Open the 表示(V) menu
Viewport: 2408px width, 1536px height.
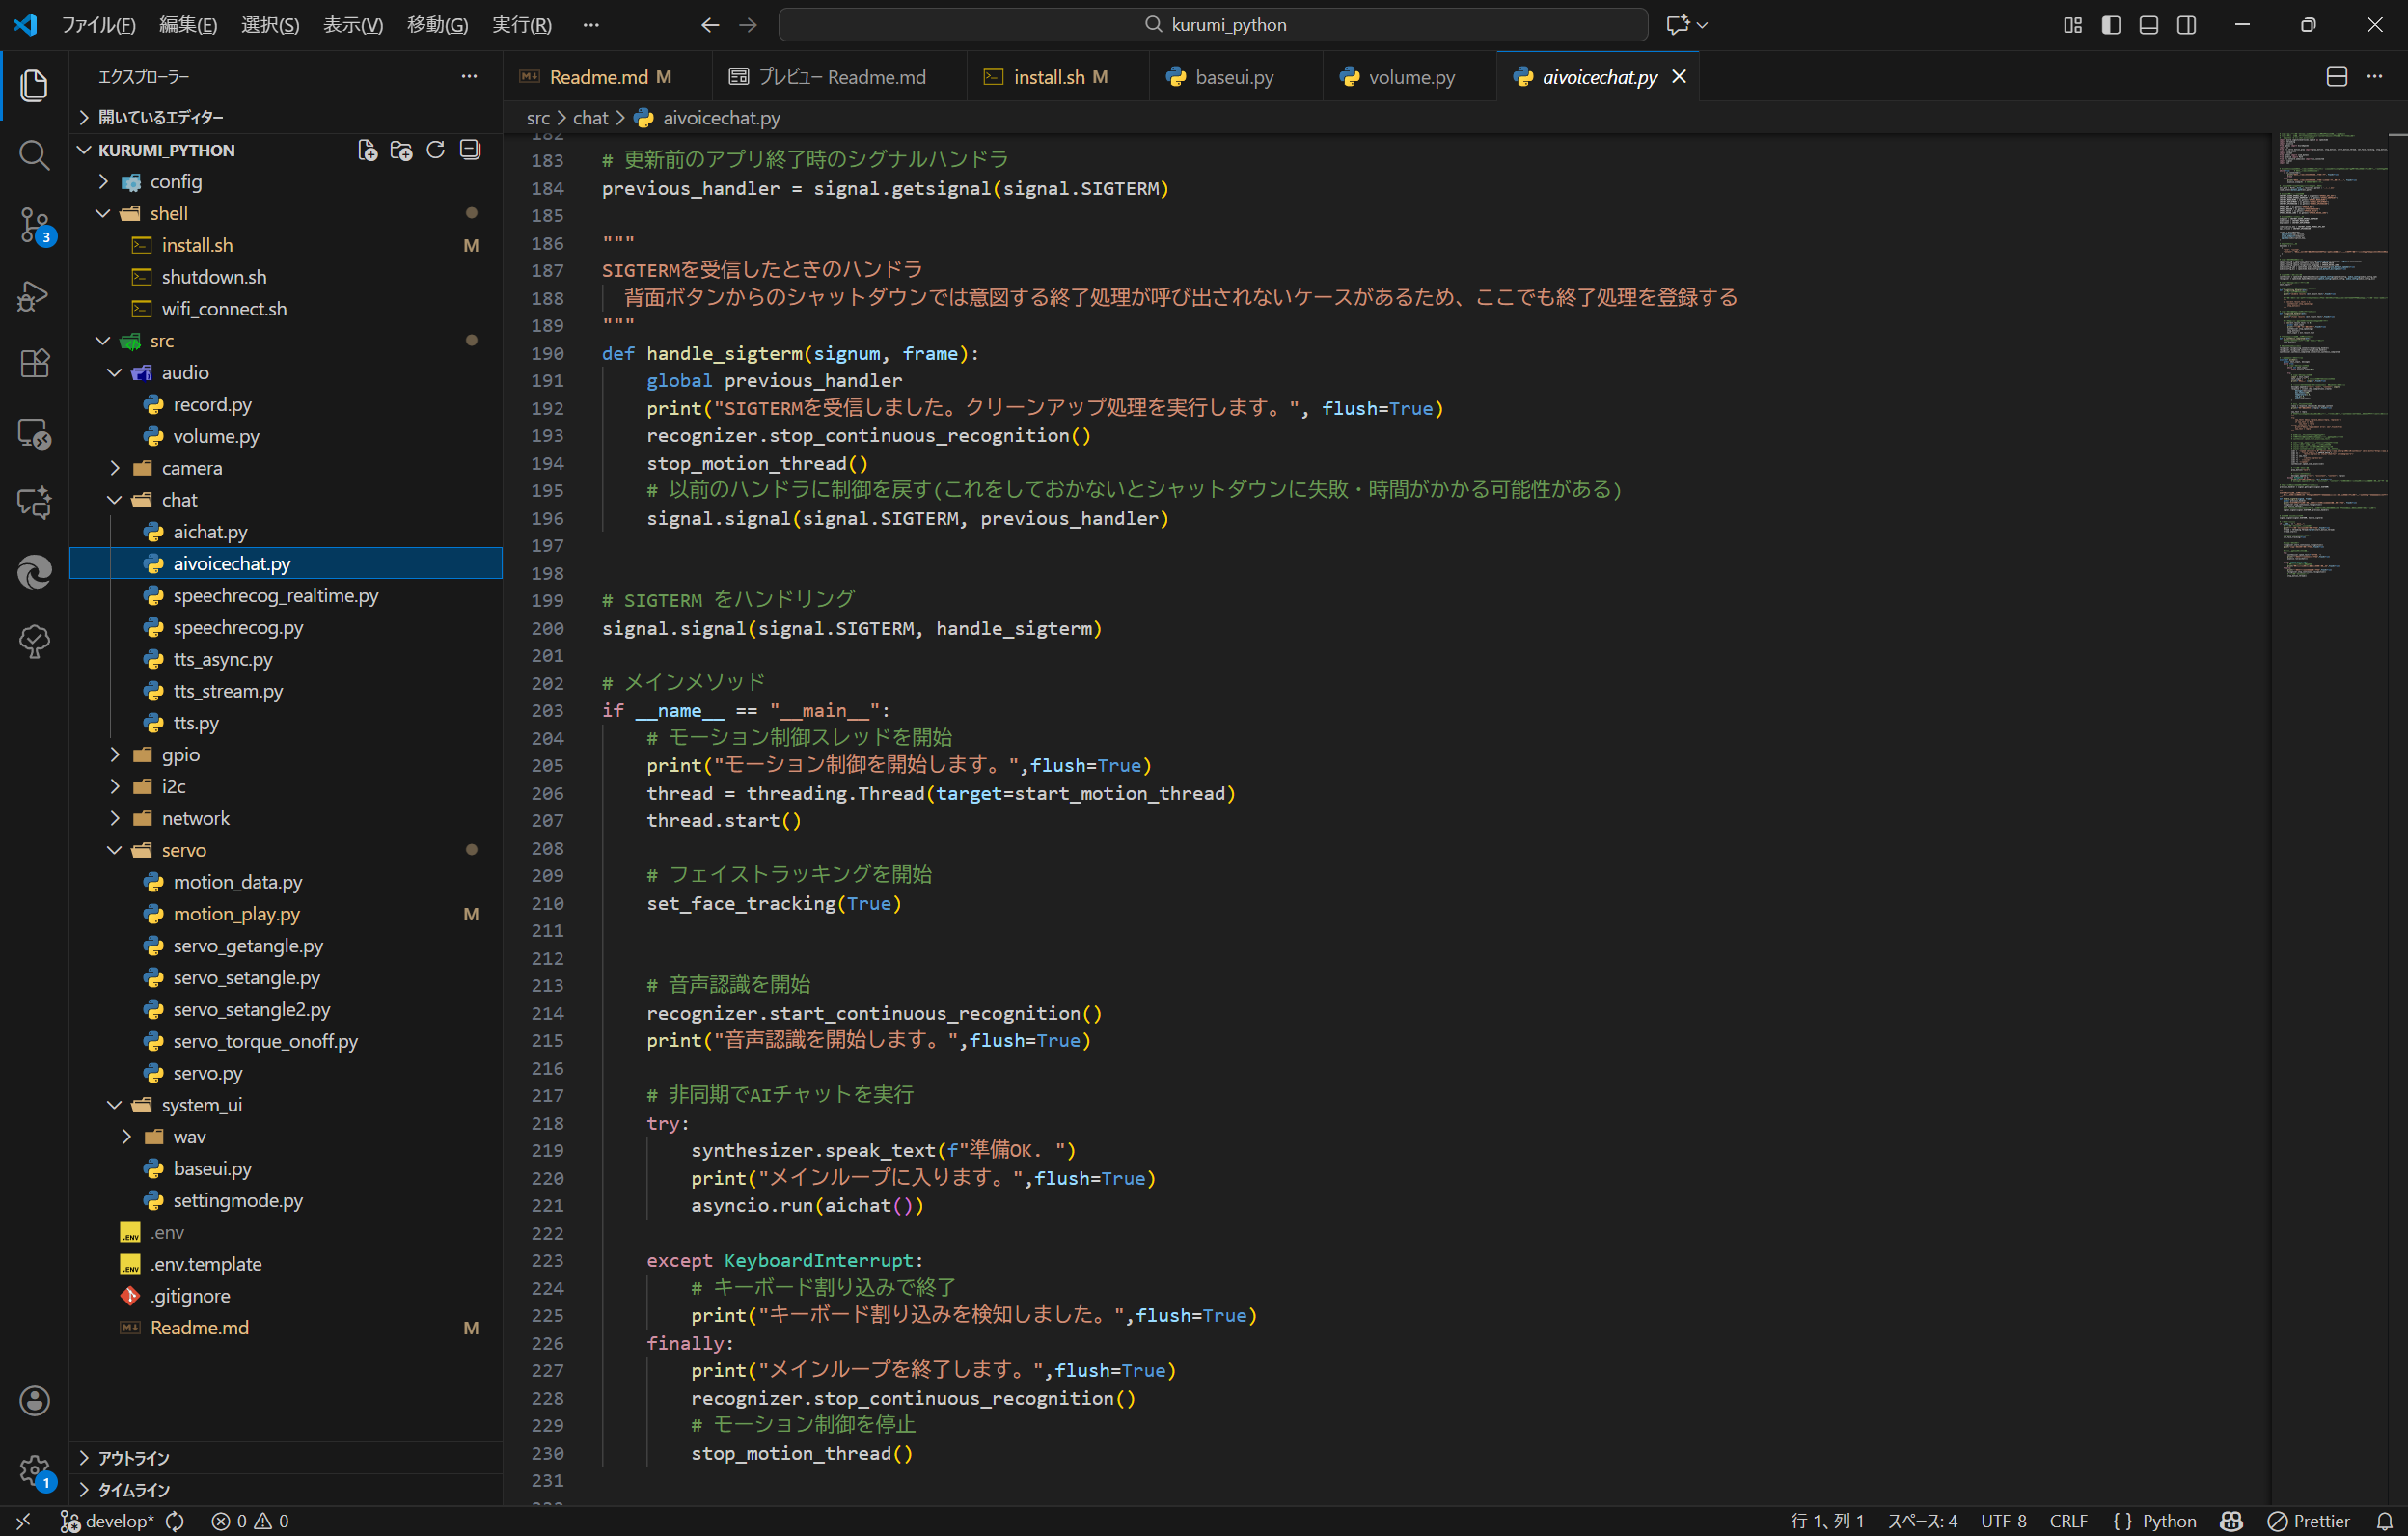352,25
